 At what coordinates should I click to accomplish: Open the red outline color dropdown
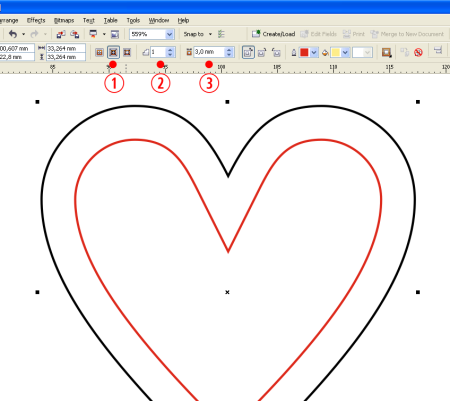coord(314,52)
